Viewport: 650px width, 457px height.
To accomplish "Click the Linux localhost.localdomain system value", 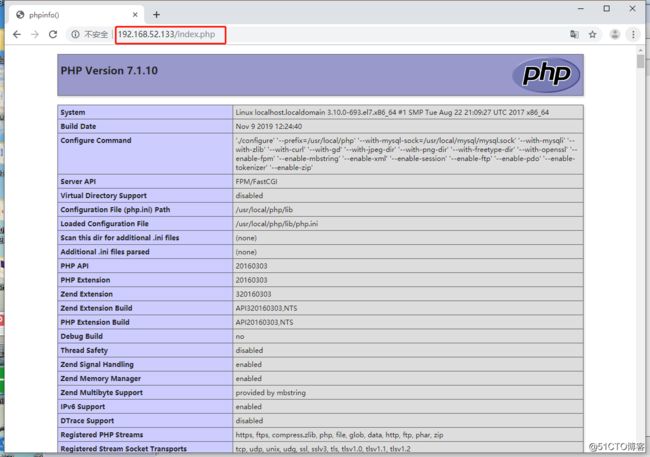I will tap(392, 112).
